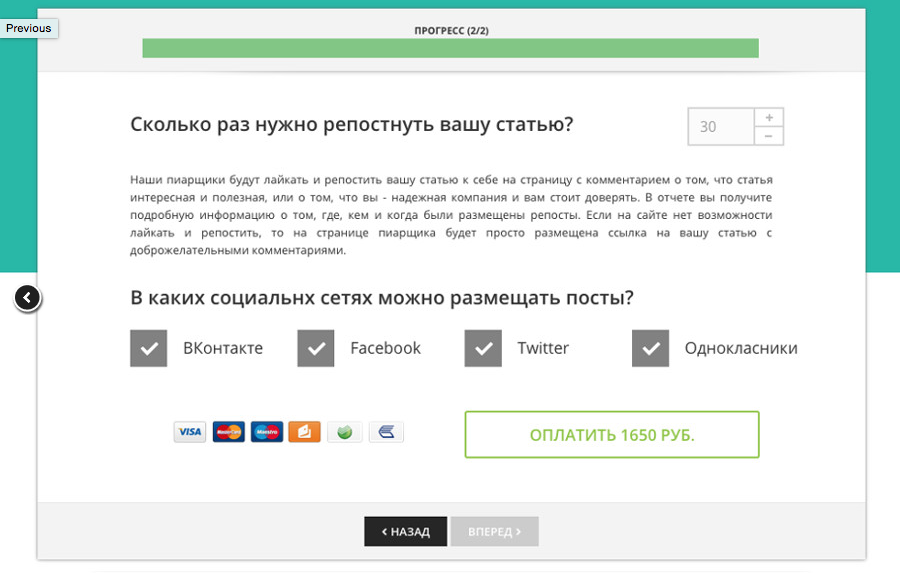Go back with the НАЗАД button
Screen dimensions: 900x573
point(405,532)
